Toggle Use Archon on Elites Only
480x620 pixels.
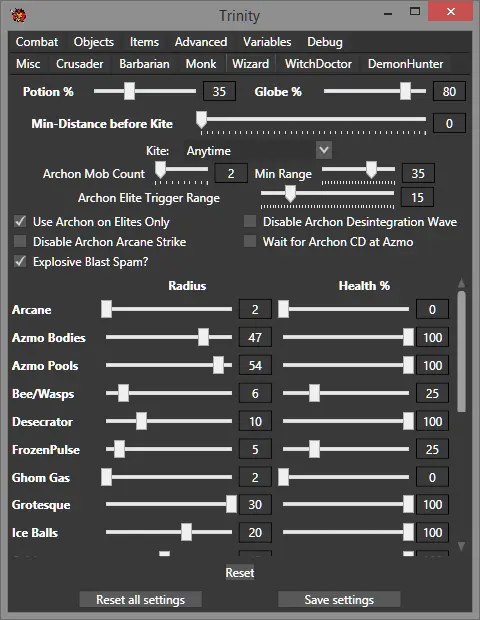20,221
